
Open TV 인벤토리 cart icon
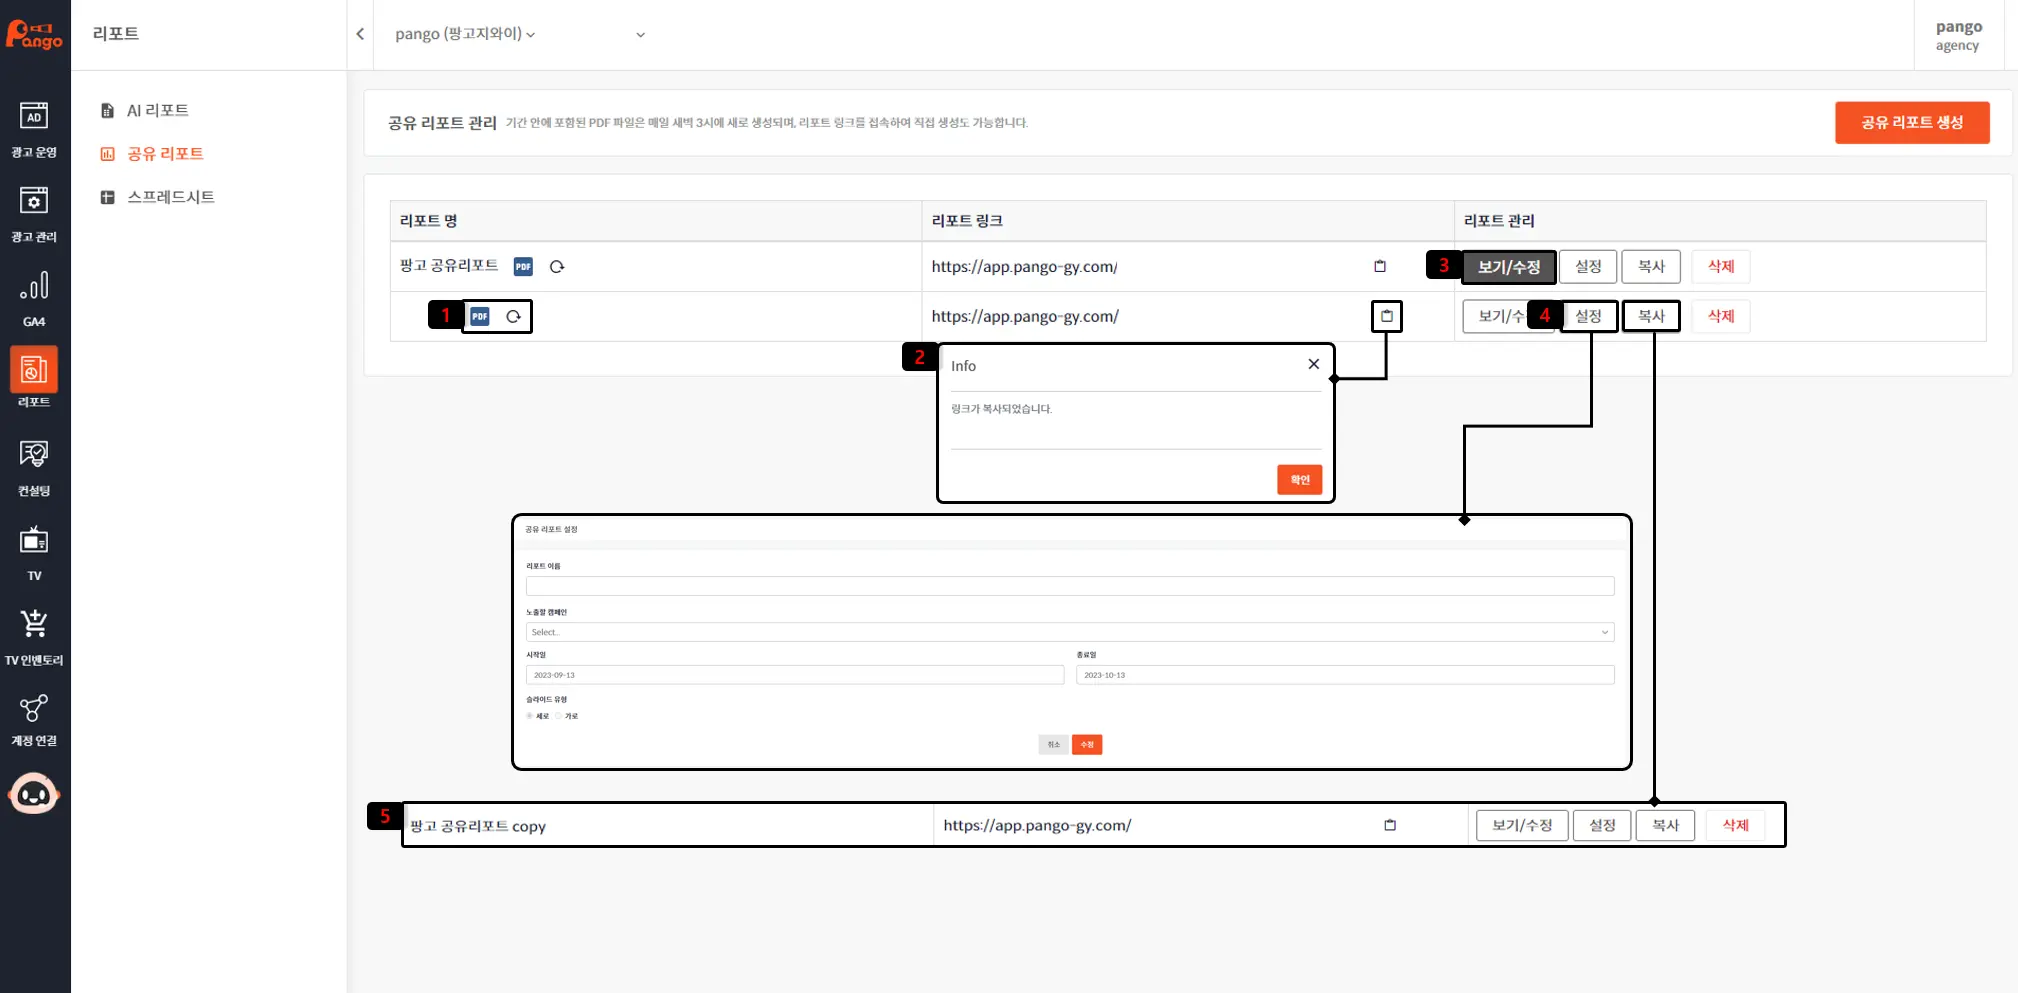click(x=34, y=636)
